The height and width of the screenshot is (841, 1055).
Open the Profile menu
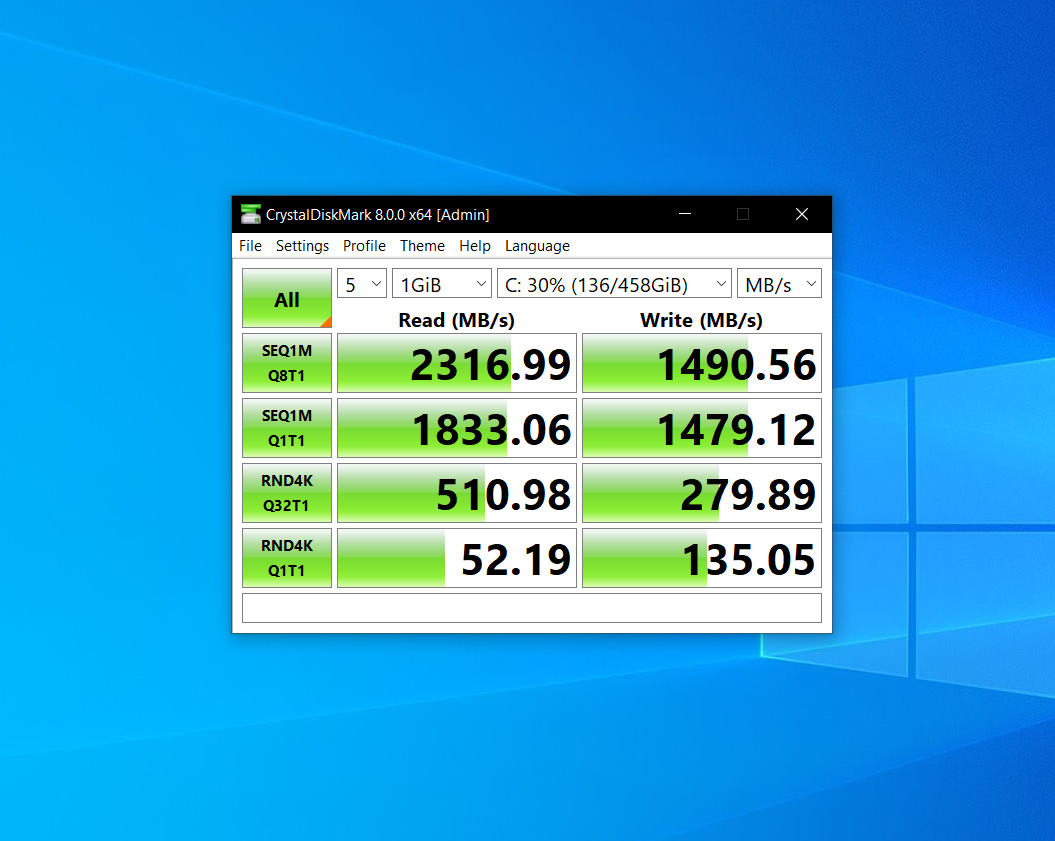pos(364,246)
